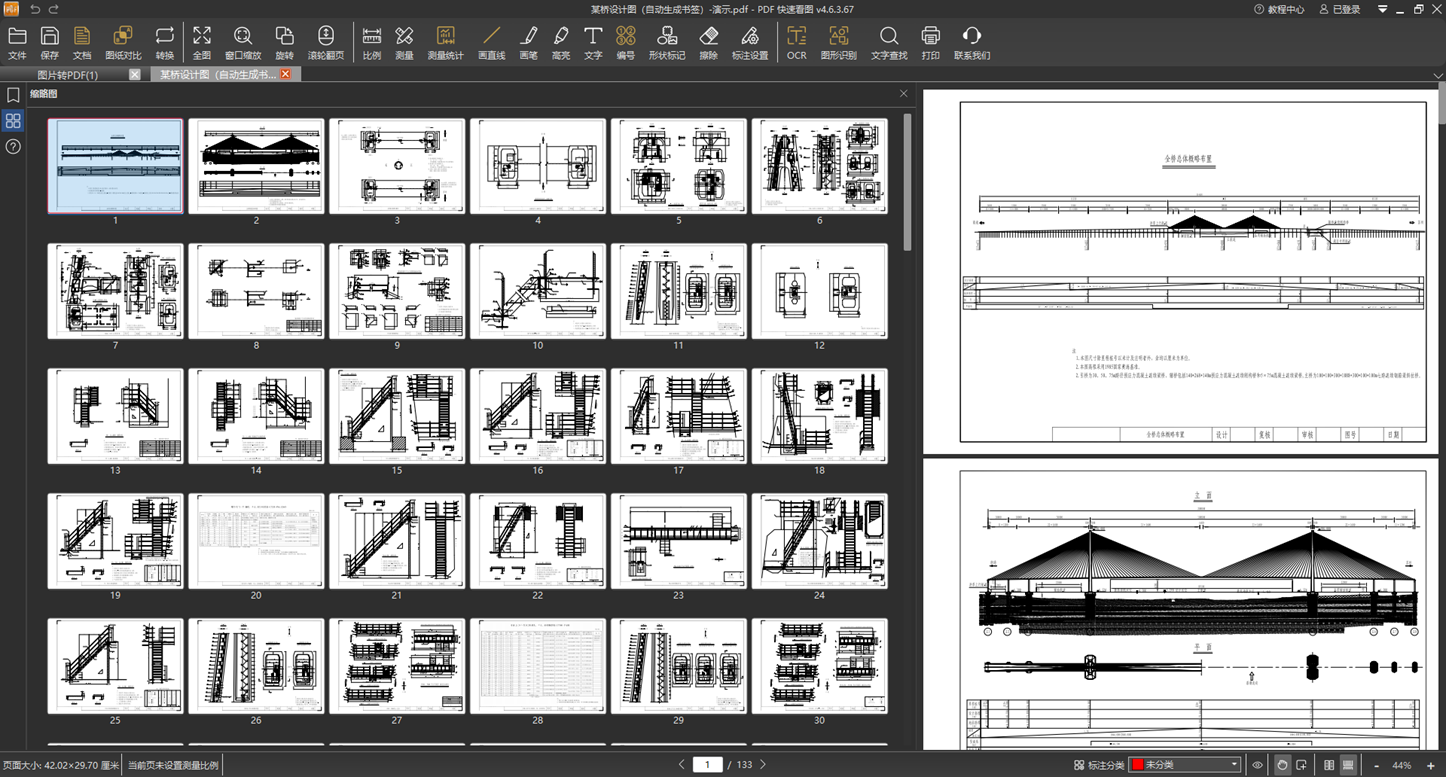This screenshot has width=1446, height=777.
Task: Select the 擦除 eraser tool
Action: [x=708, y=43]
